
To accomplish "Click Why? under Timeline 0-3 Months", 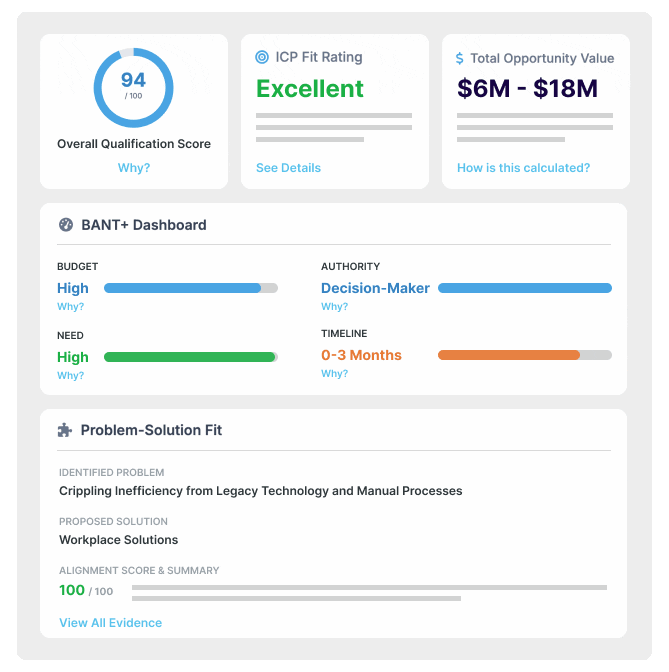I will [334, 374].
